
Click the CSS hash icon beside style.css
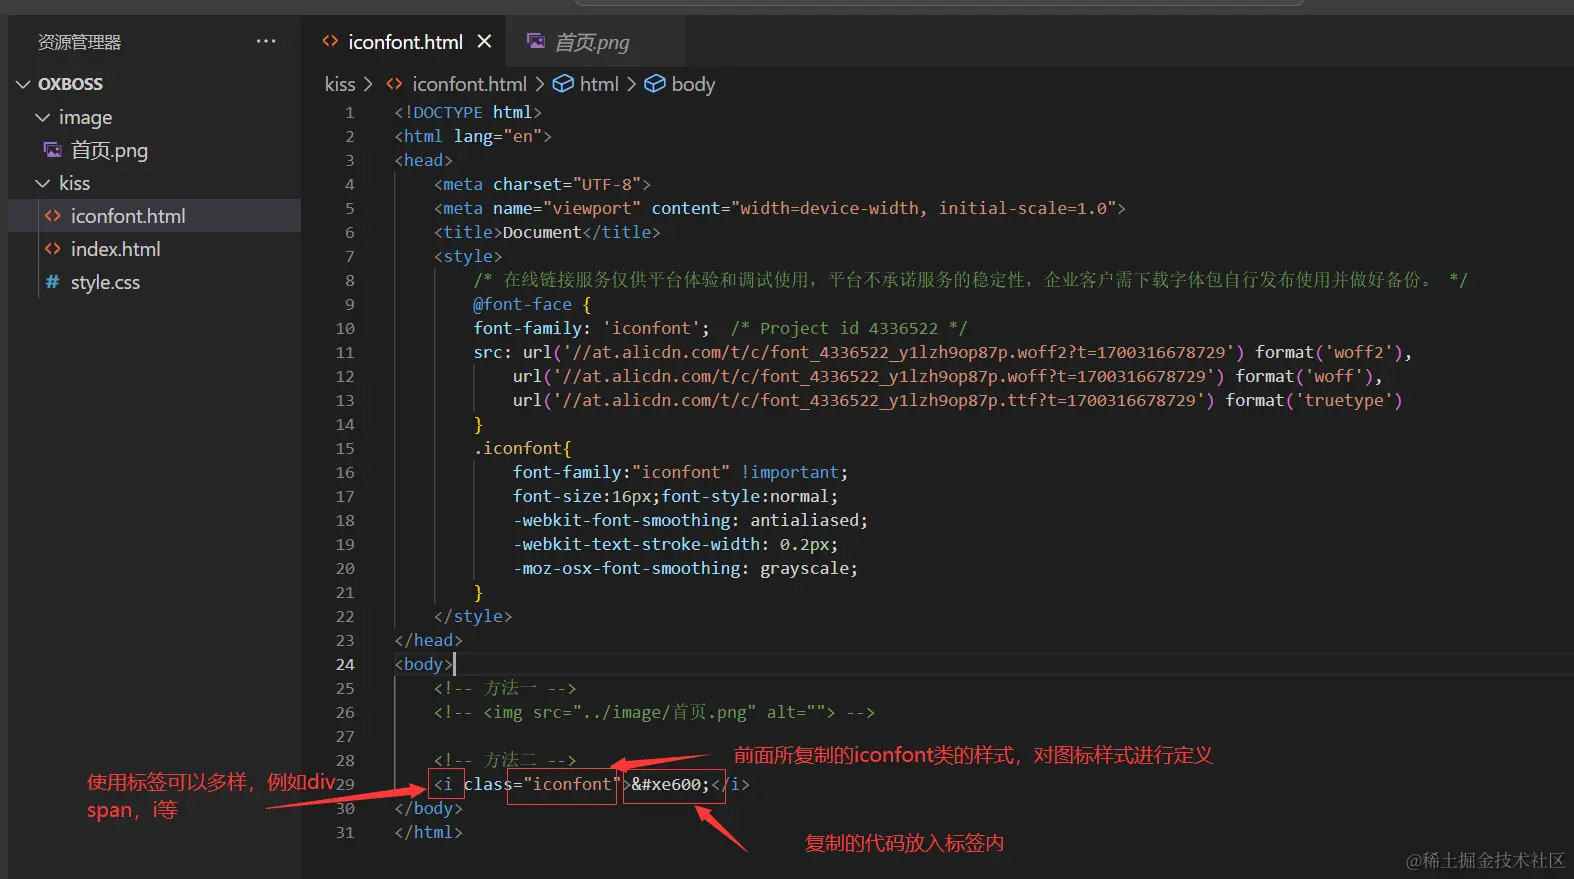tap(52, 282)
